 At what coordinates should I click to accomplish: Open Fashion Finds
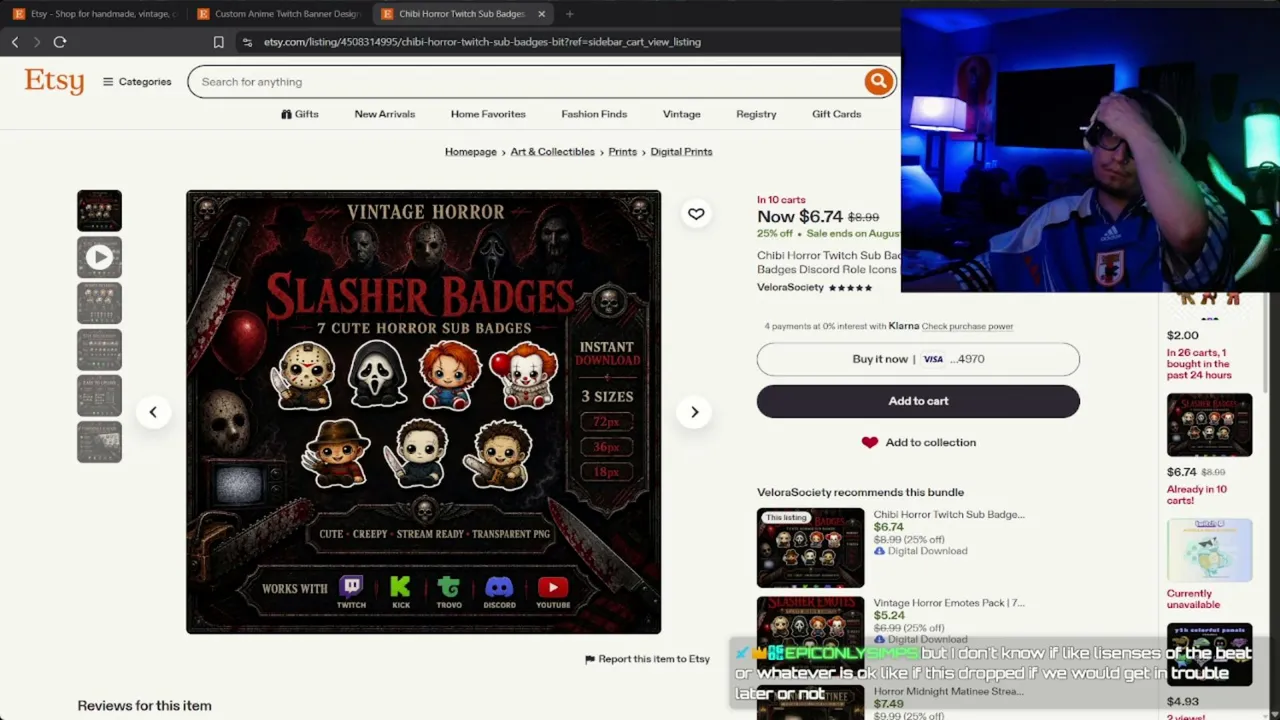594,114
